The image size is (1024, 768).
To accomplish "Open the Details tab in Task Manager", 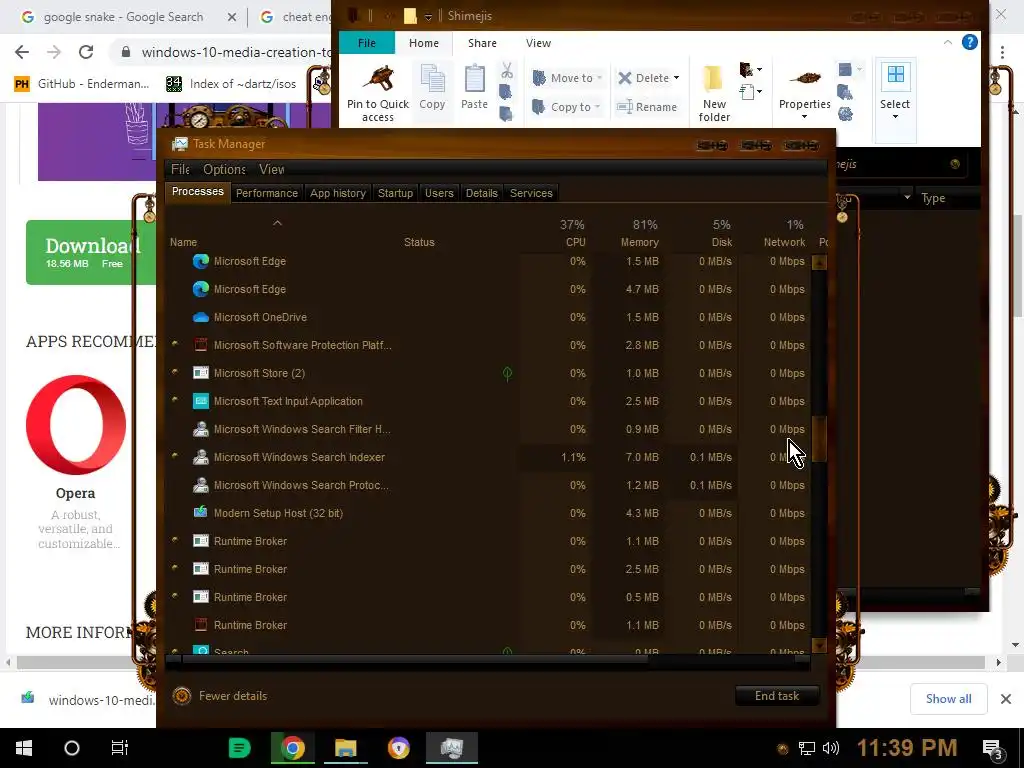I will pyautogui.click(x=481, y=193).
